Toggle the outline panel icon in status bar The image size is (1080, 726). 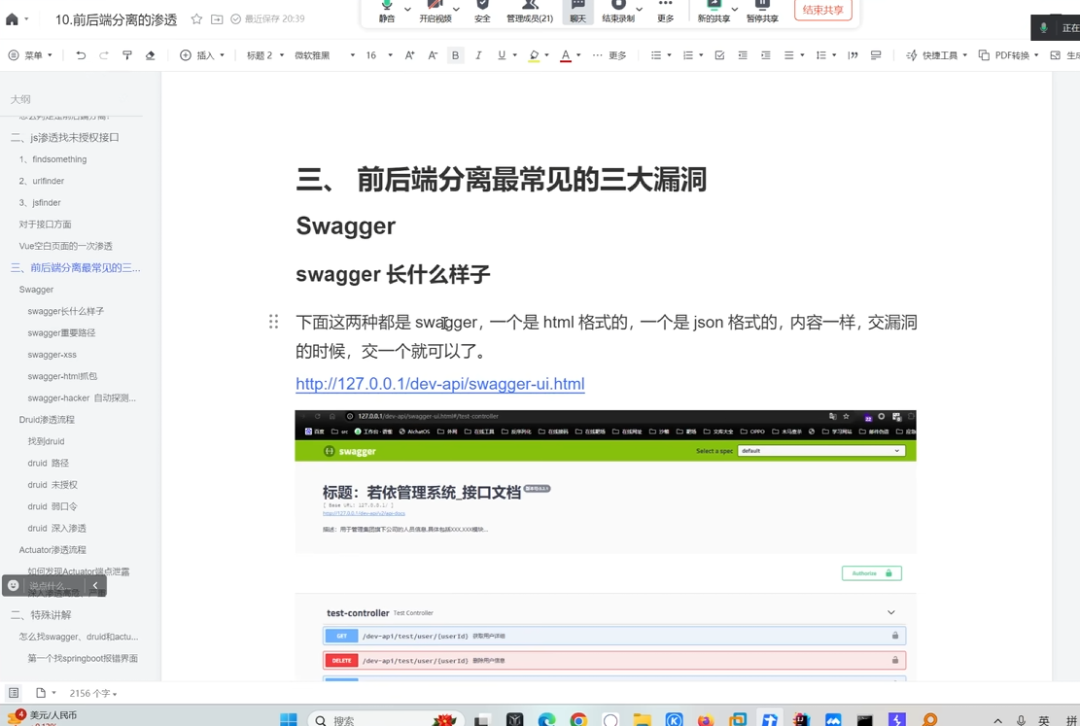tap(14, 693)
